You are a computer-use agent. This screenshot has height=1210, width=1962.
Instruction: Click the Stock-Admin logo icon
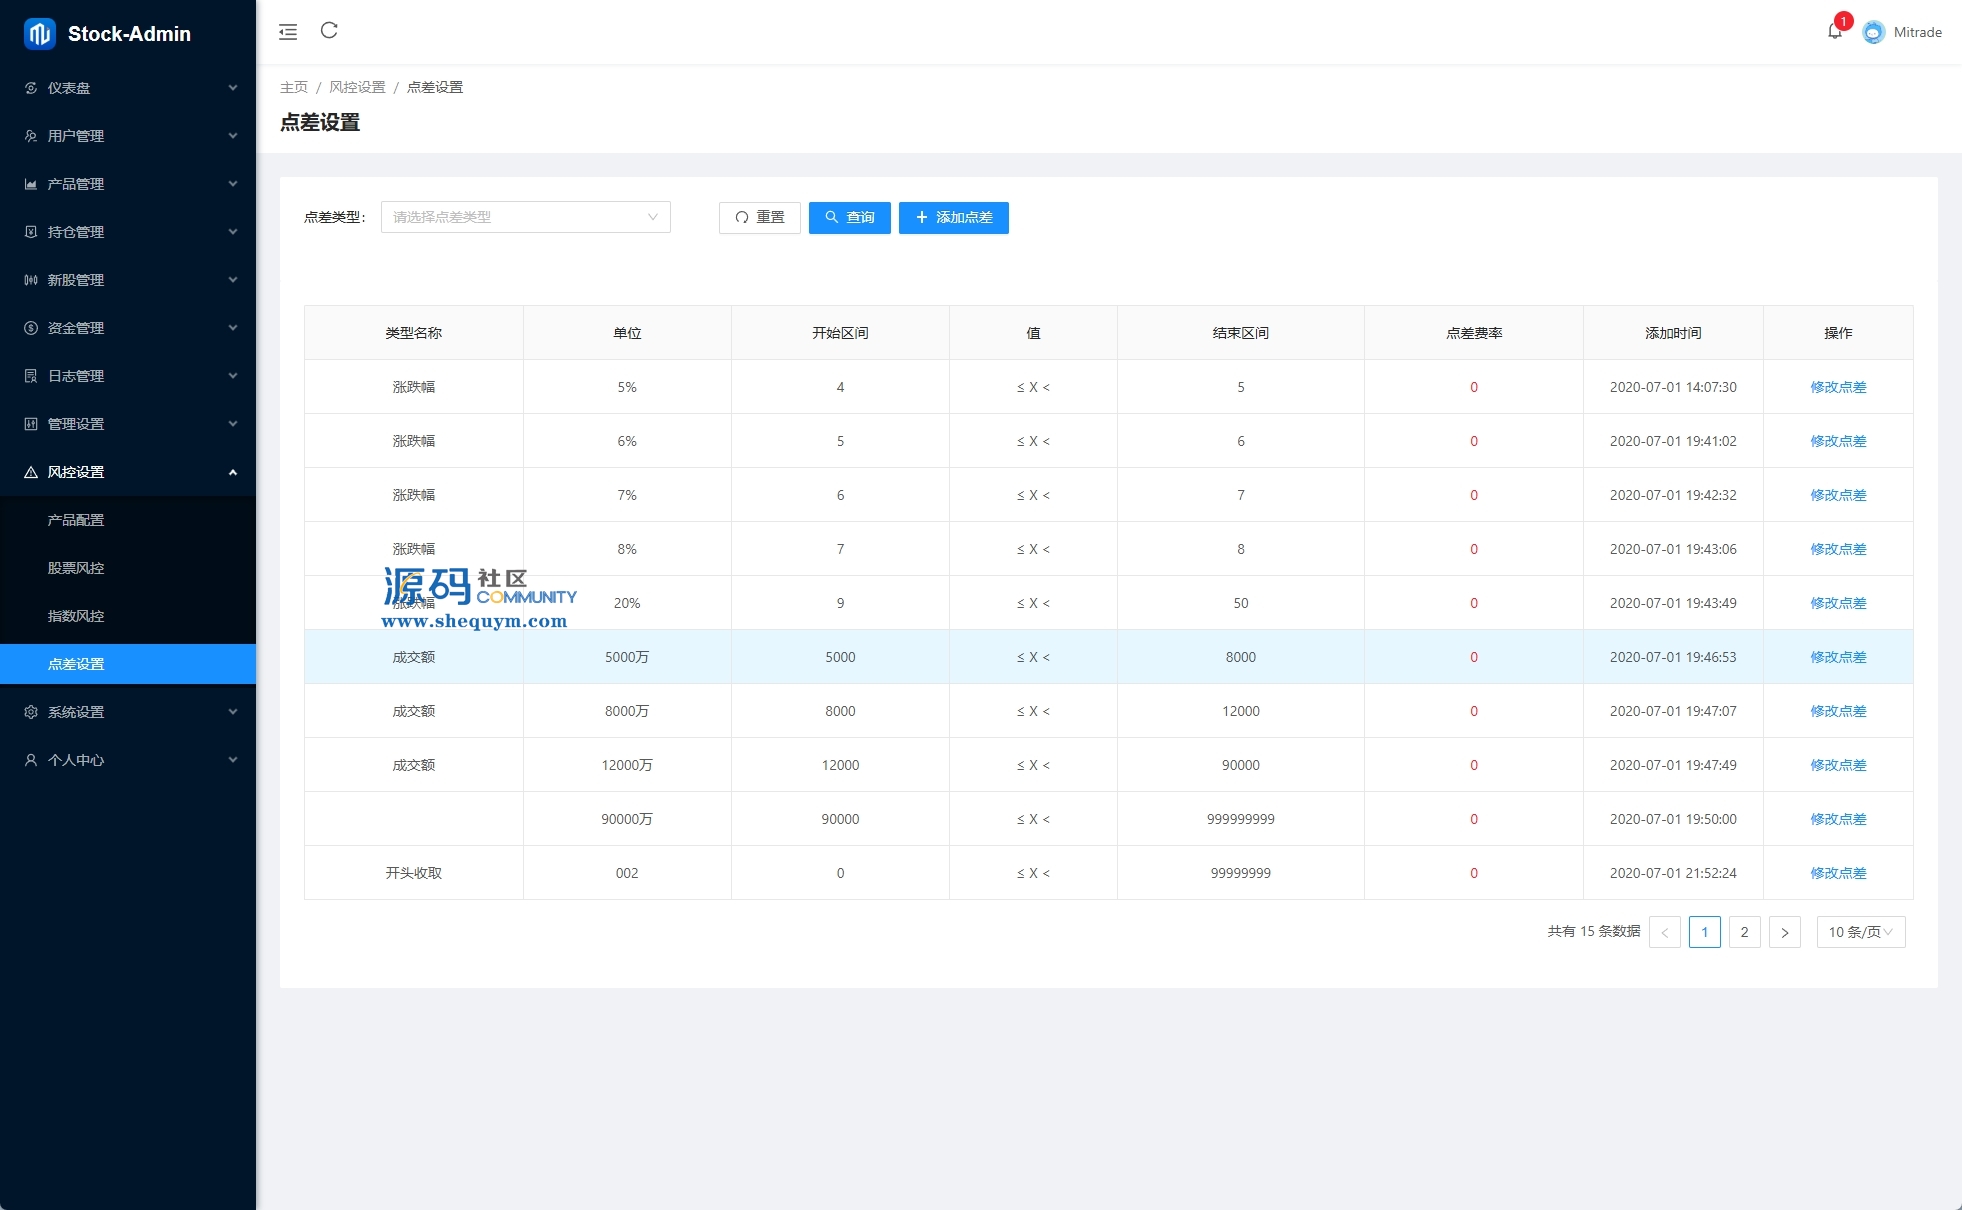click(x=40, y=33)
